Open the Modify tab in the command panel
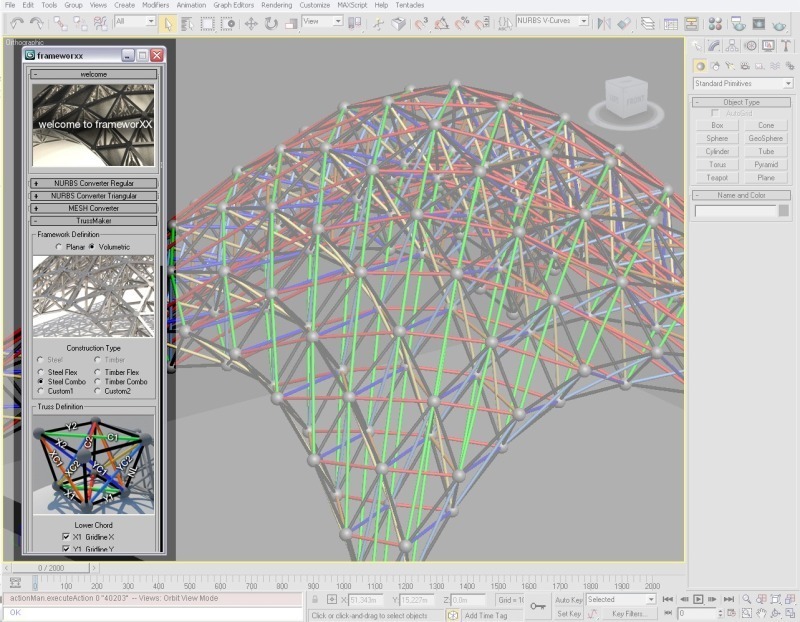This screenshot has width=800, height=622. 716,45
